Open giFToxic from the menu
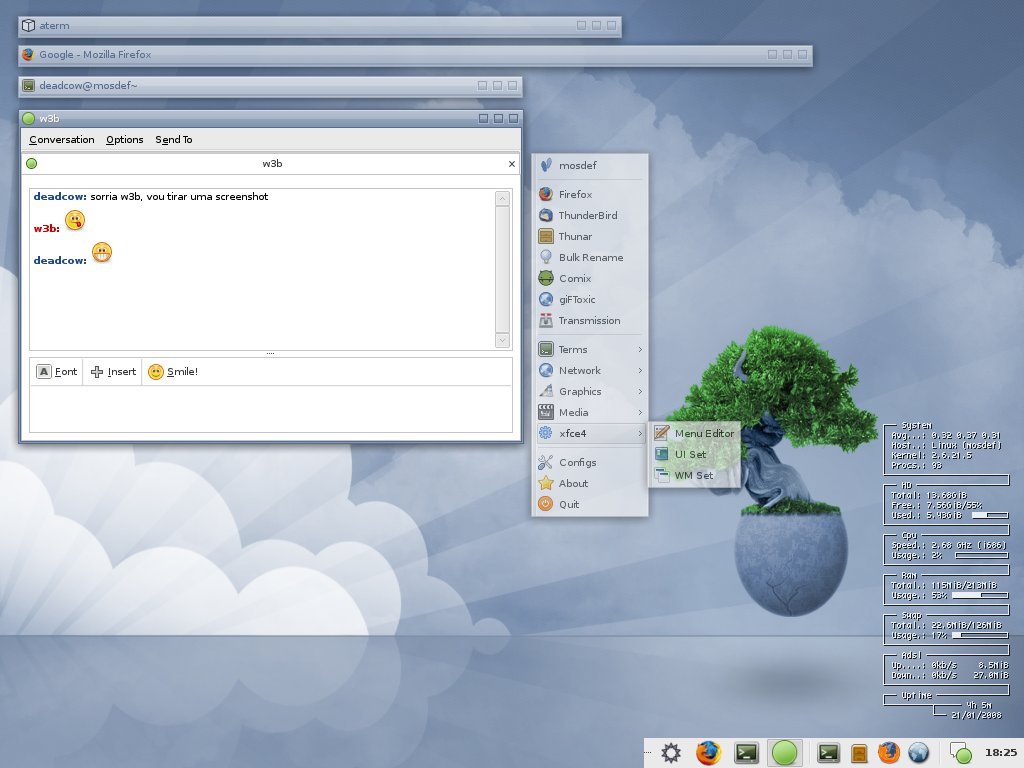The image size is (1024, 768). coord(590,299)
